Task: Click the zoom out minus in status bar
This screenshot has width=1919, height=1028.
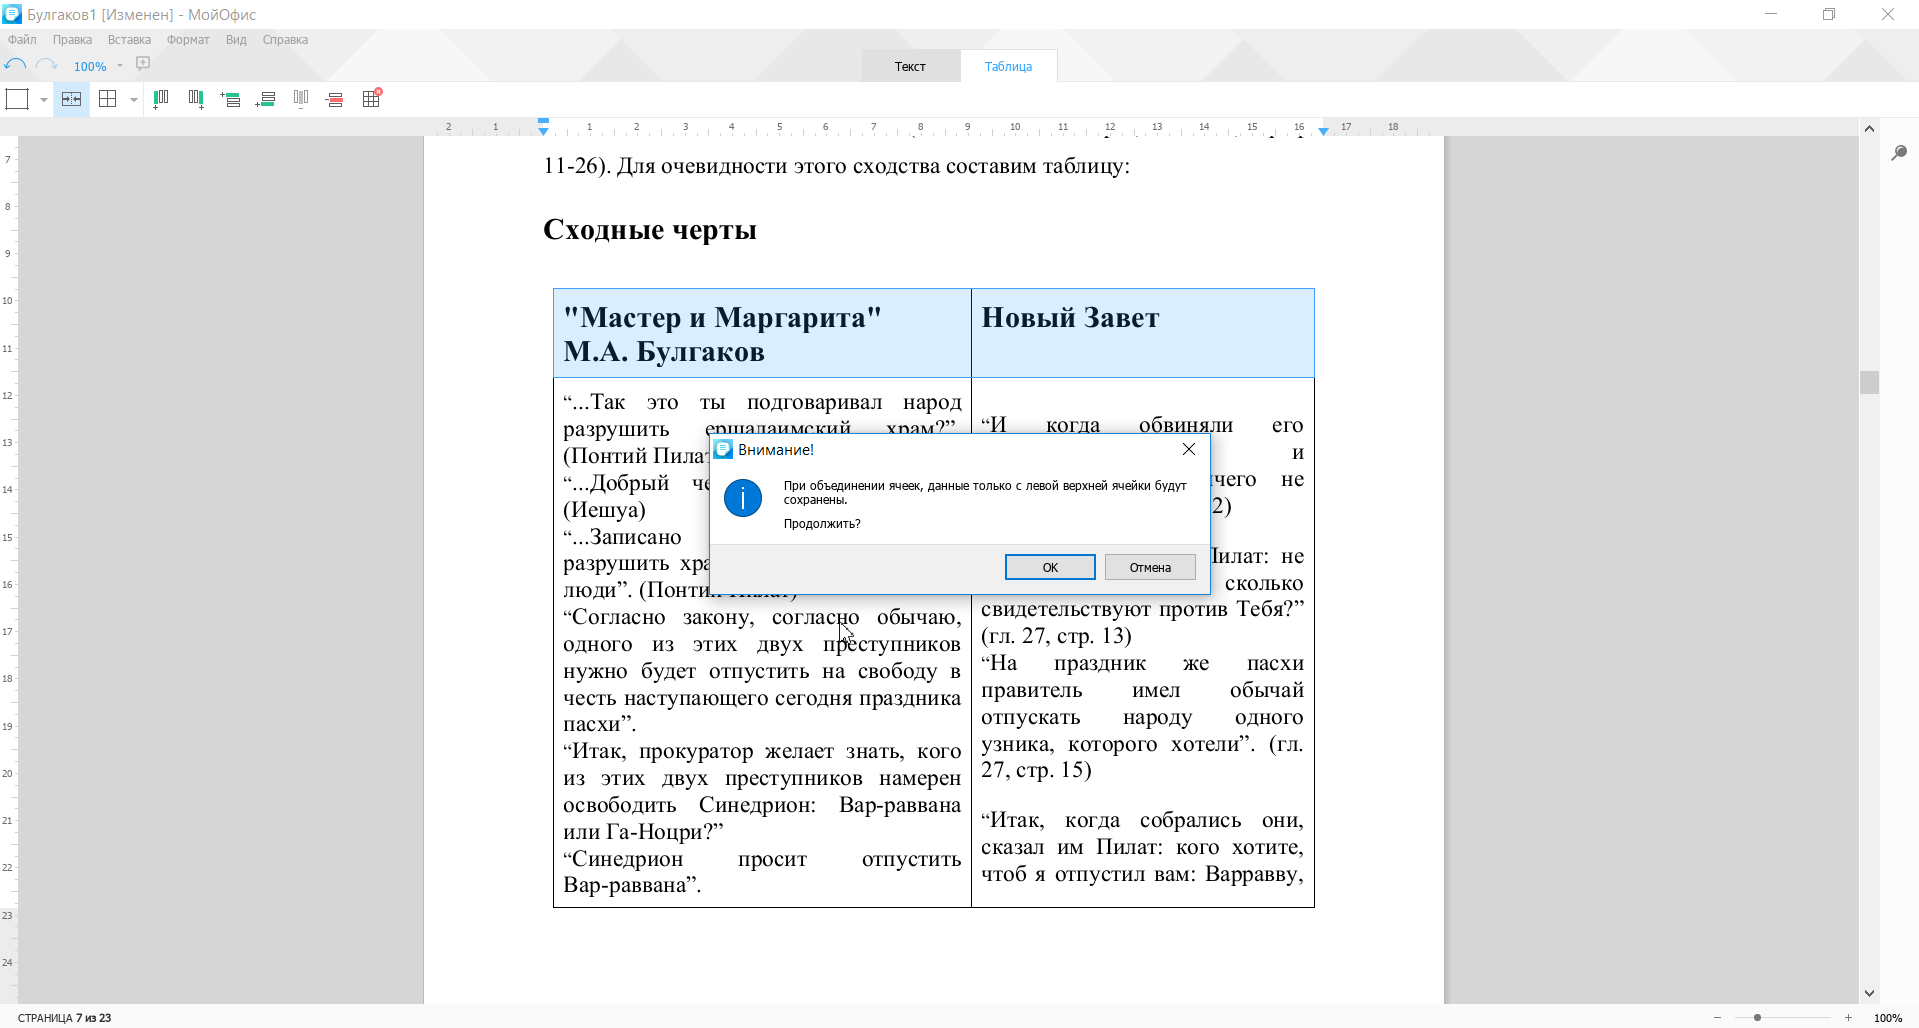Action: 1717,1017
